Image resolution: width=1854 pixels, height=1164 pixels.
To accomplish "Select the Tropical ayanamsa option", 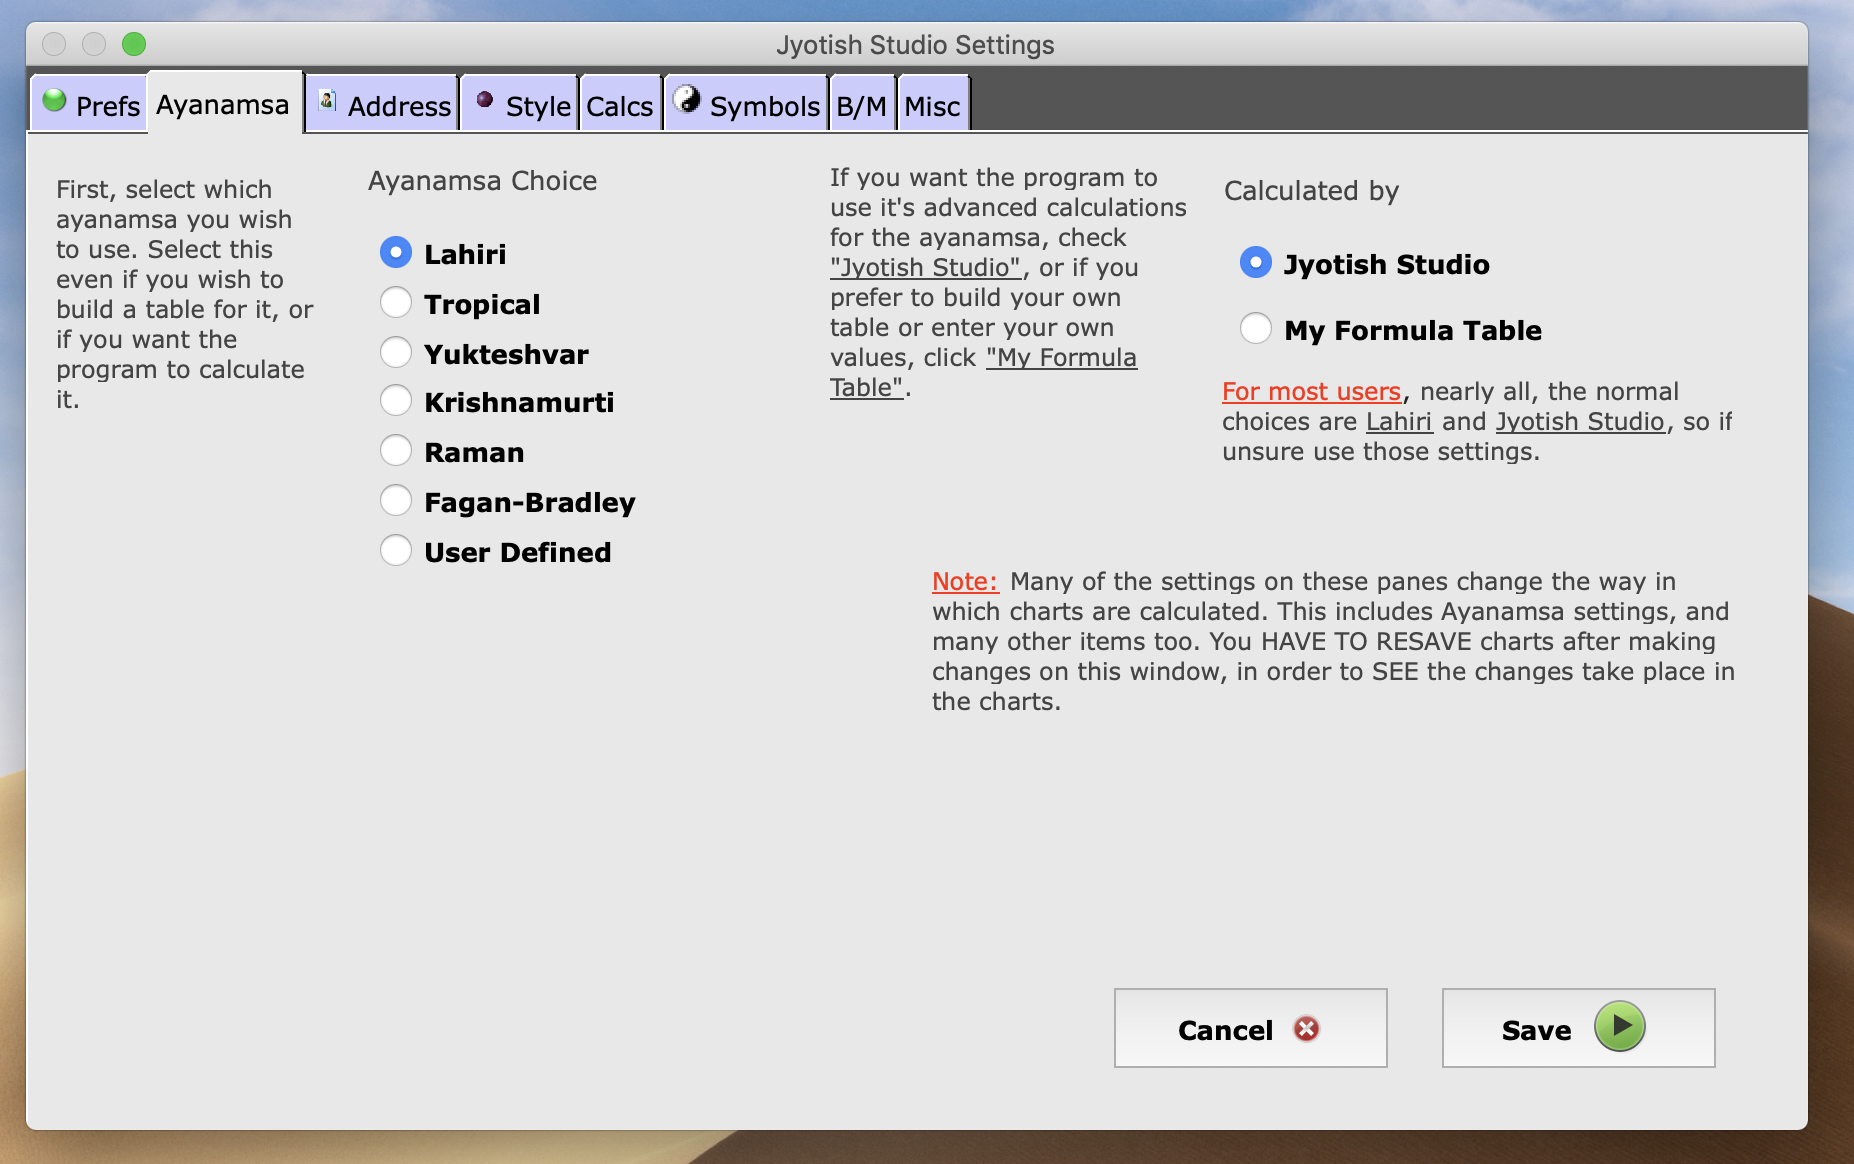I will (396, 302).
